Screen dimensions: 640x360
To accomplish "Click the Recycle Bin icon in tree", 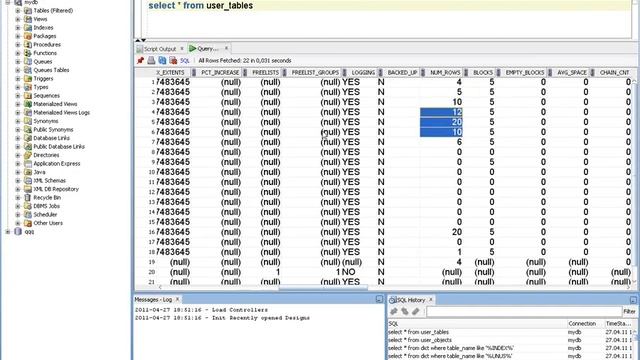I will (28, 198).
